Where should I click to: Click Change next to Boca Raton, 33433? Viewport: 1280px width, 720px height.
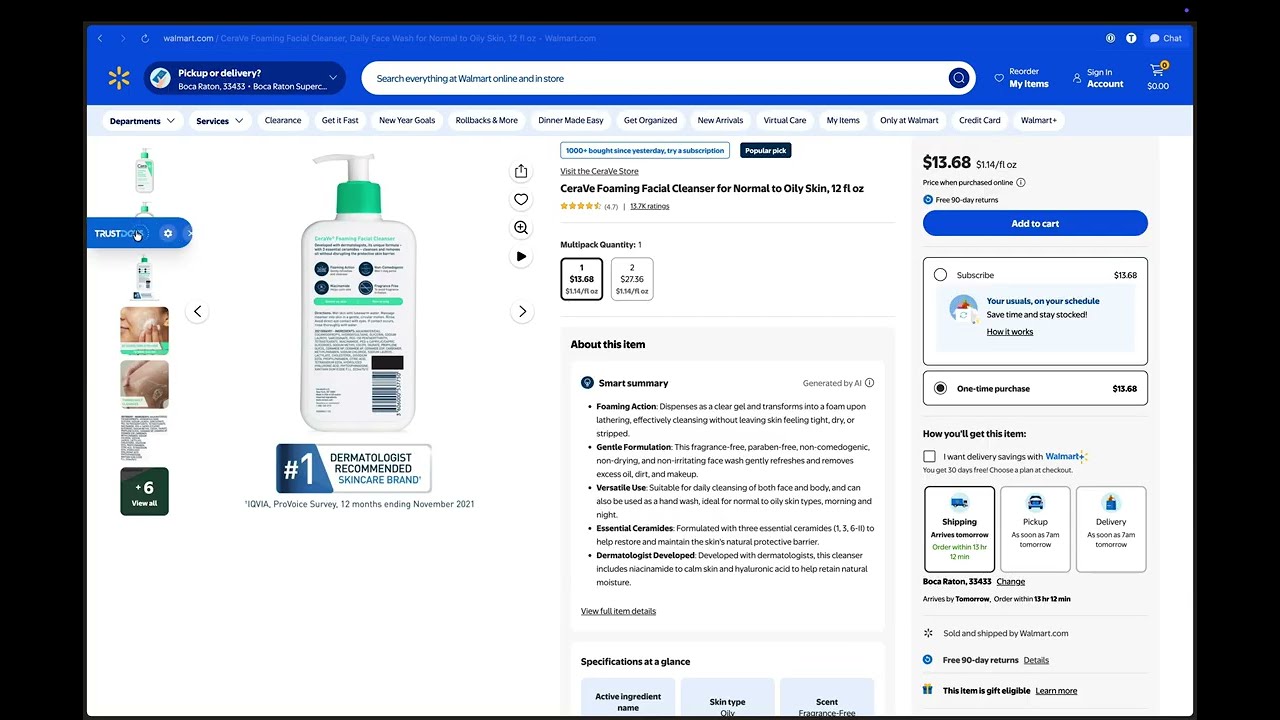(x=1010, y=581)
